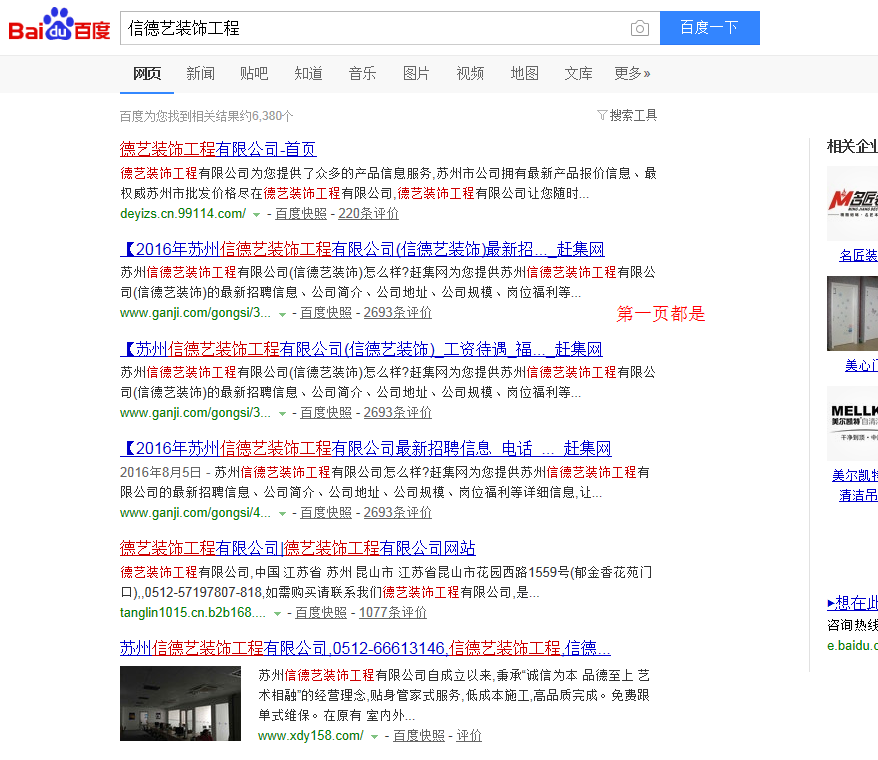This screenshot has height=760, width=878.
Task: Click the www.xdy158.com/ green URL
Action: 311,736
